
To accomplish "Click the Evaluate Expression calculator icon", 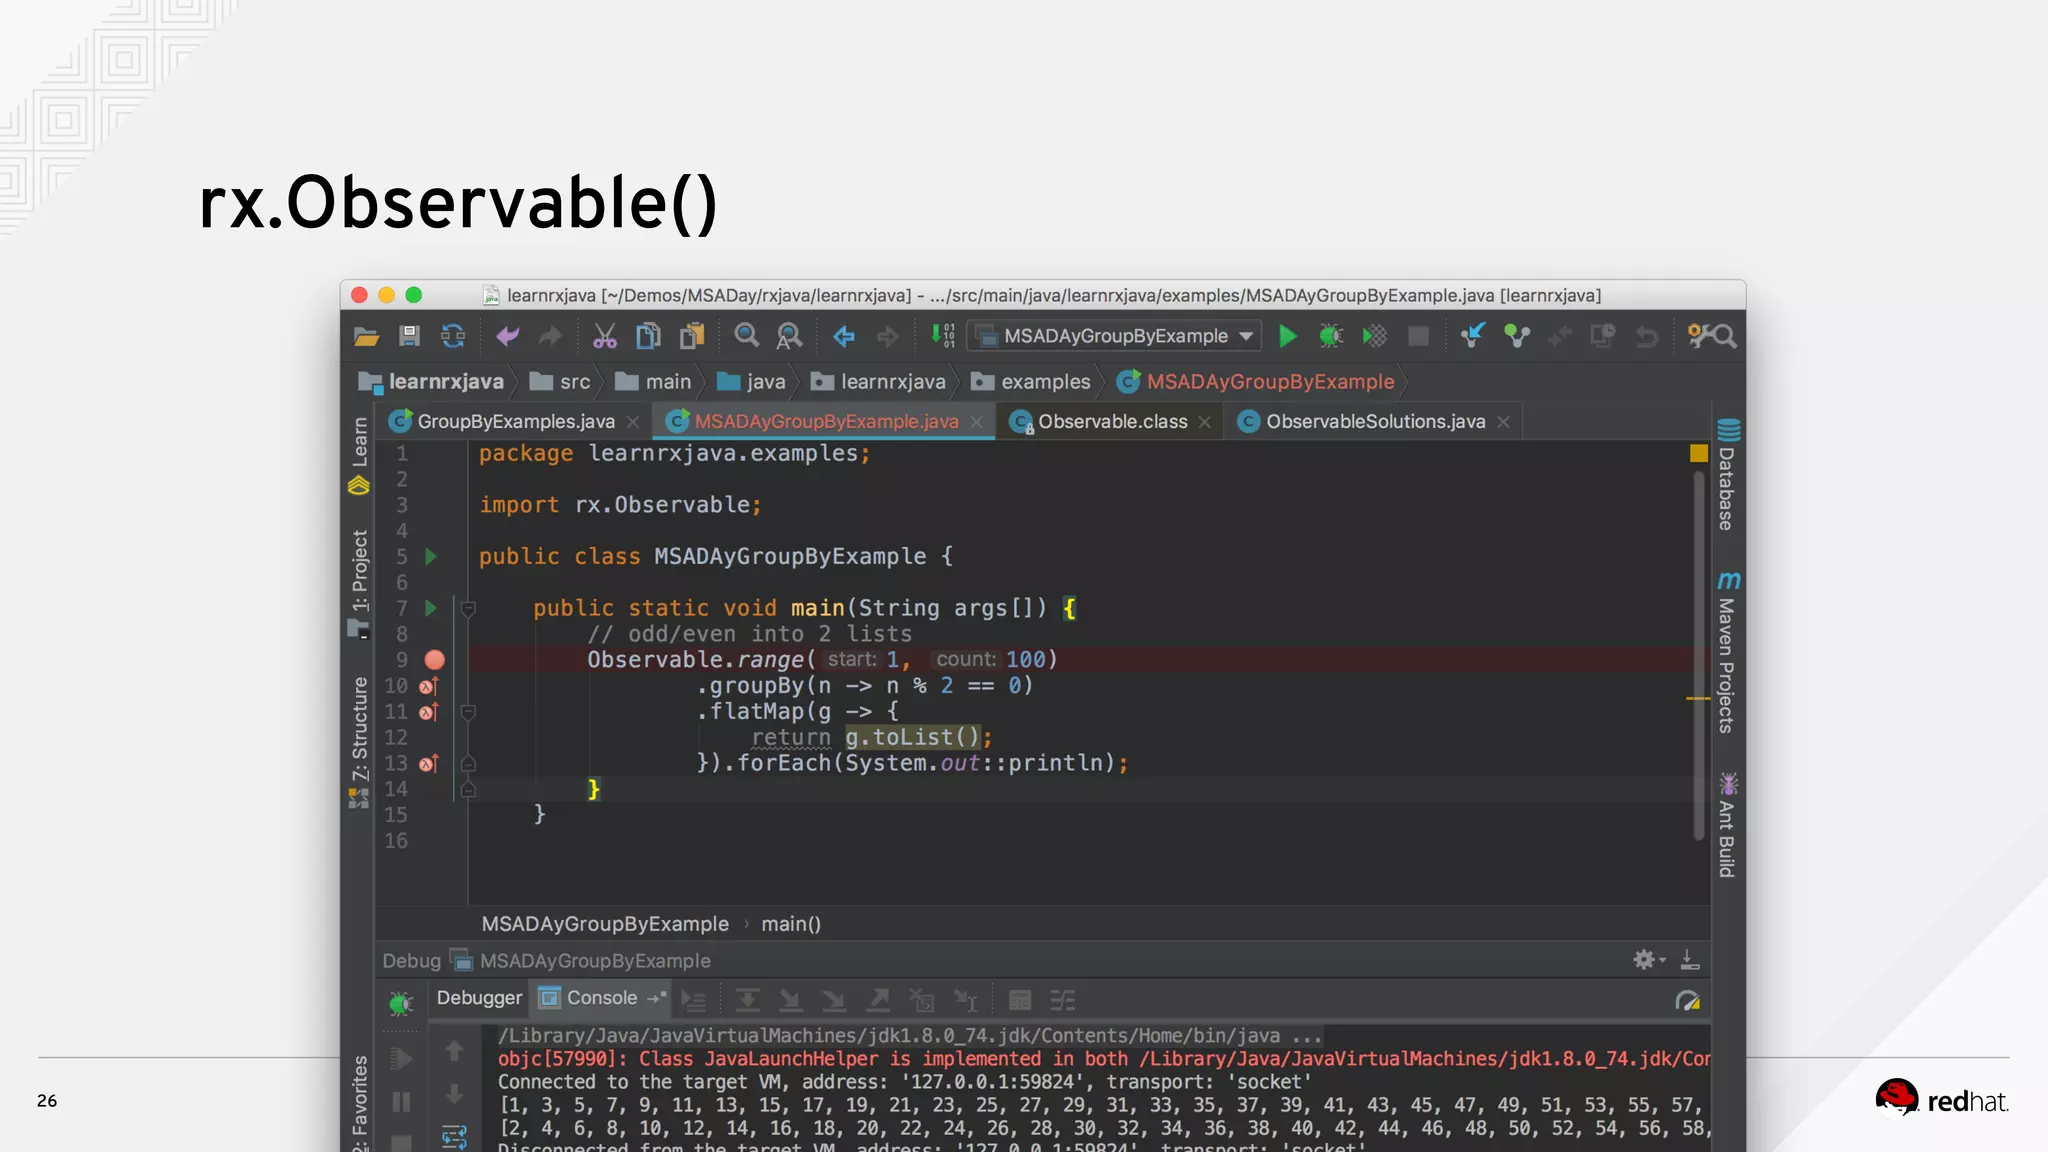I will coord(1020,1000).
